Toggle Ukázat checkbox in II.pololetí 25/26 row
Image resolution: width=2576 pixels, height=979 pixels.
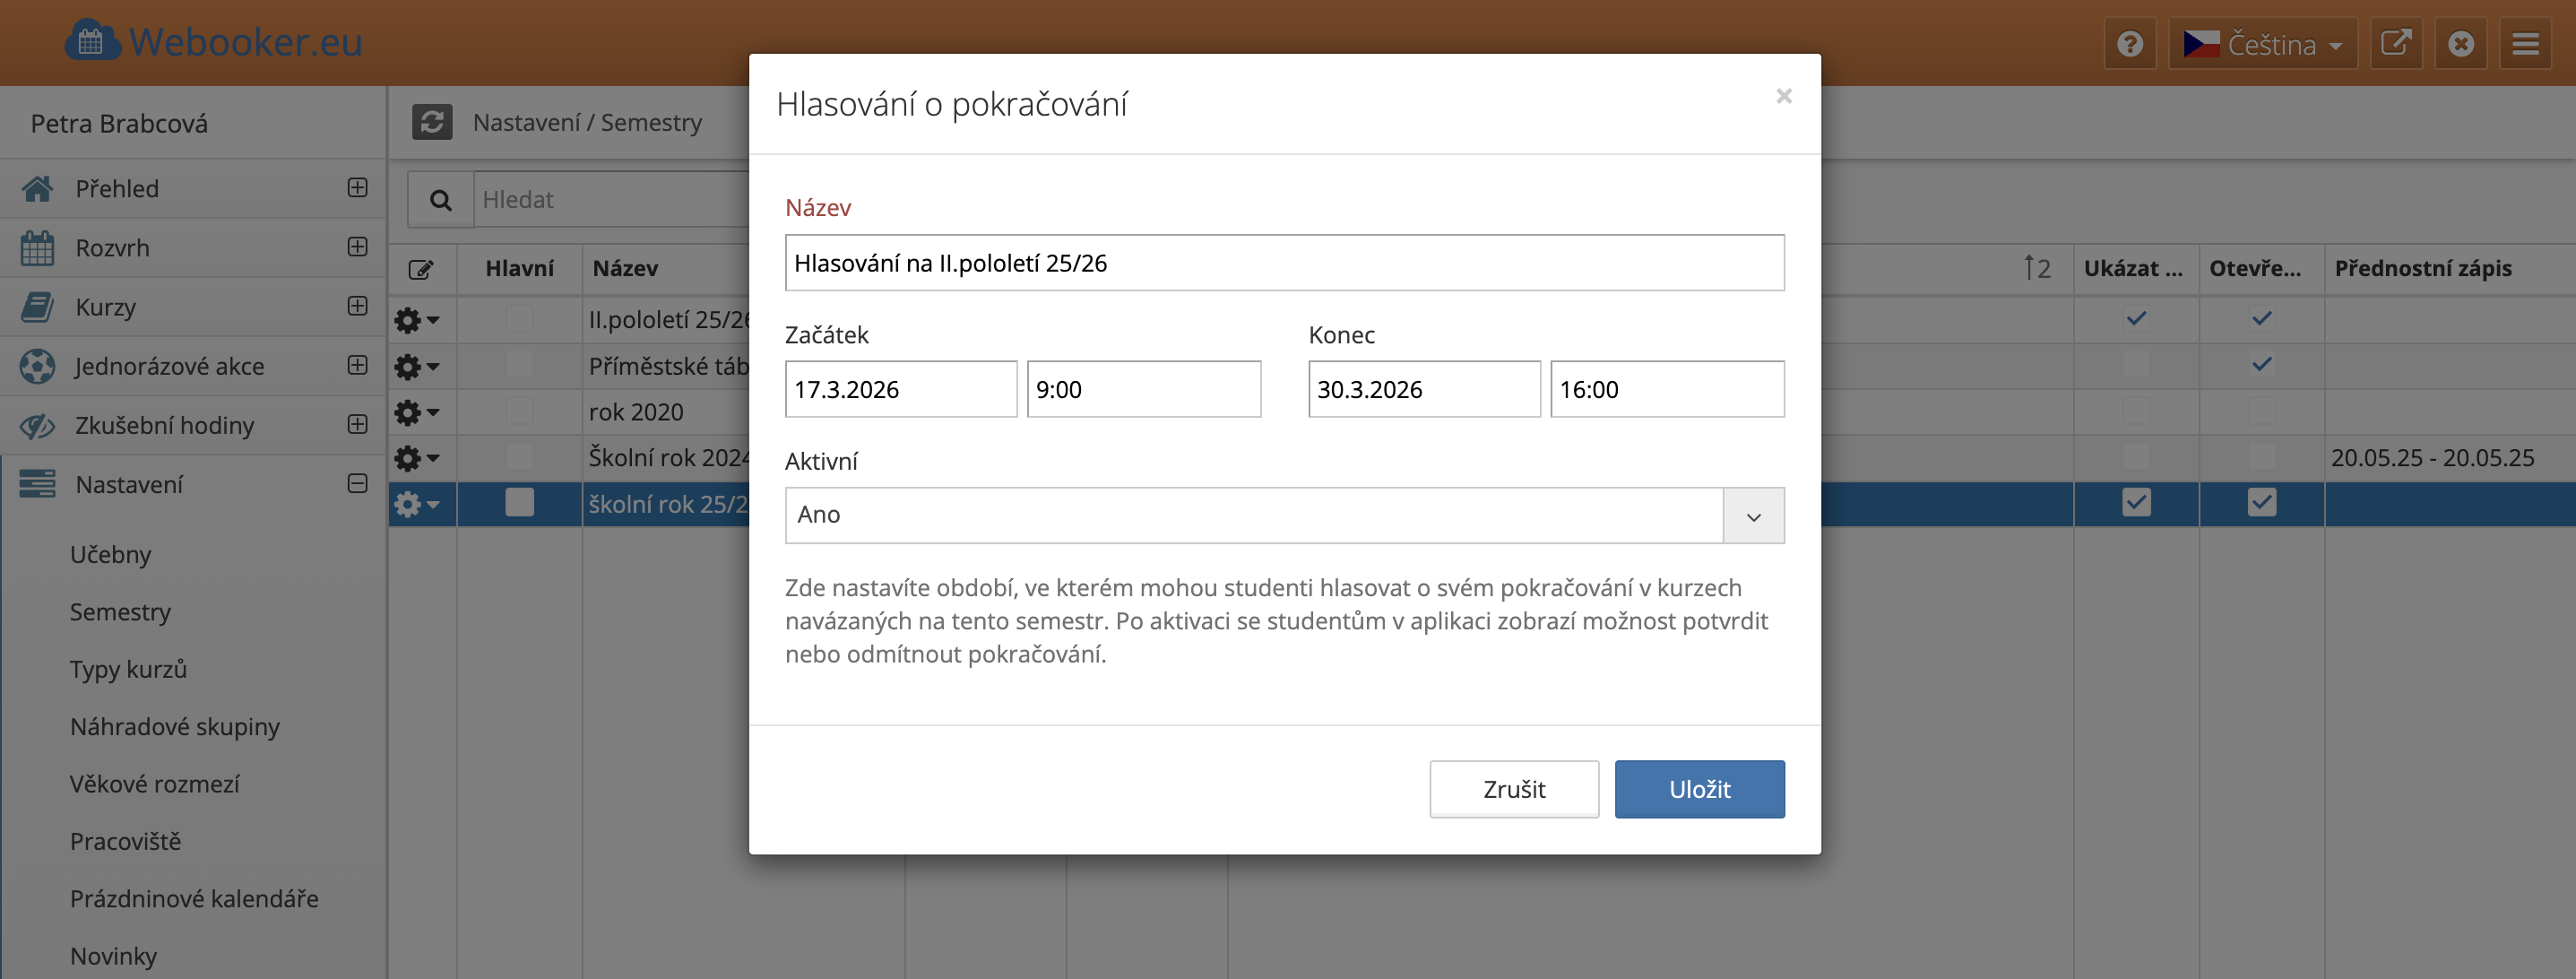(x=2136, y=319)
